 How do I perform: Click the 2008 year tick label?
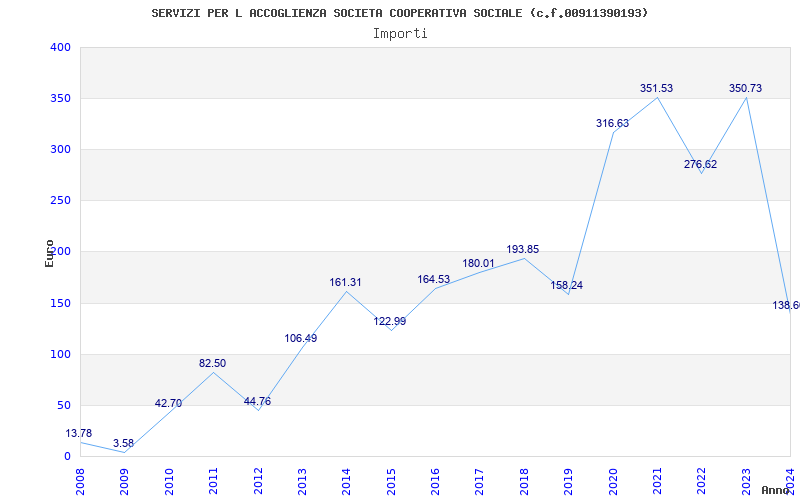pos(80,481)
